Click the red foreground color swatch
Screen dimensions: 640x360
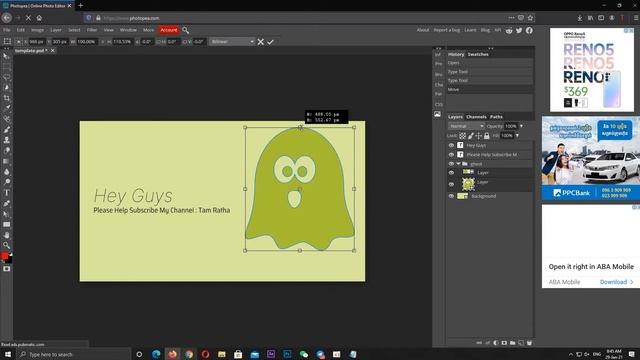pyautogui.click(x=4, y=256)
